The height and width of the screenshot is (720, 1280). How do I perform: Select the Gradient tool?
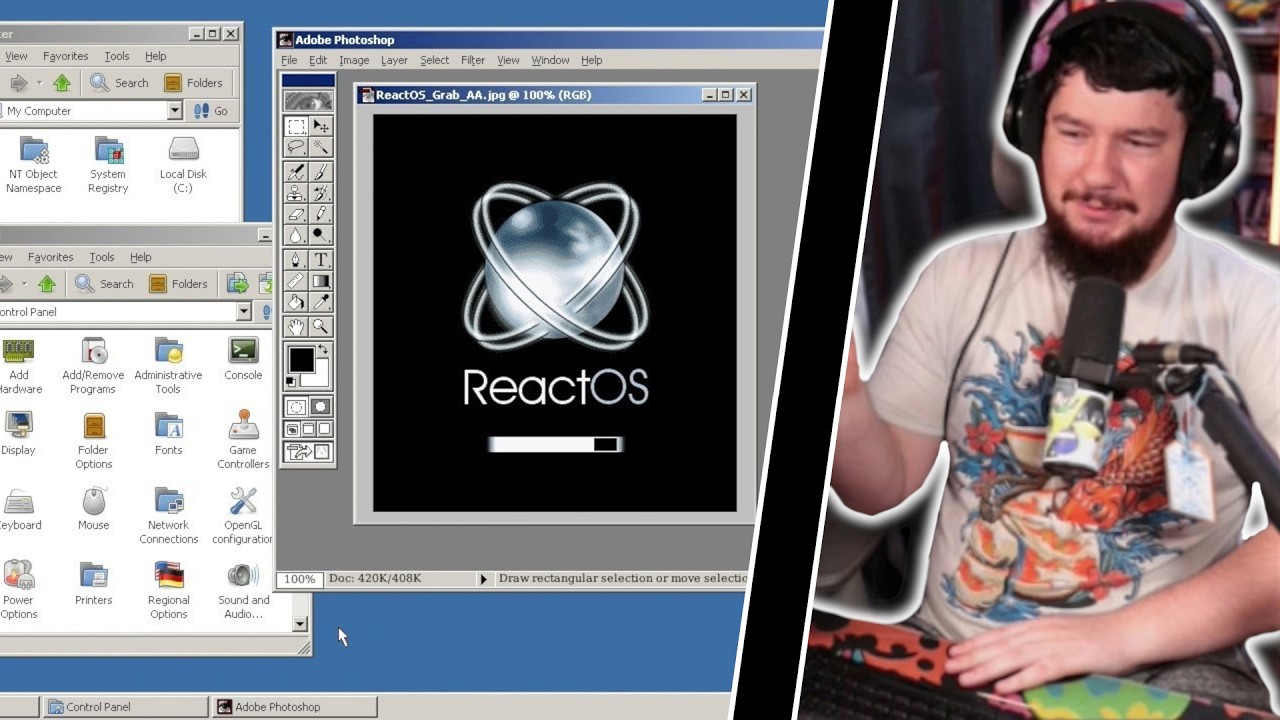point(320,280)
